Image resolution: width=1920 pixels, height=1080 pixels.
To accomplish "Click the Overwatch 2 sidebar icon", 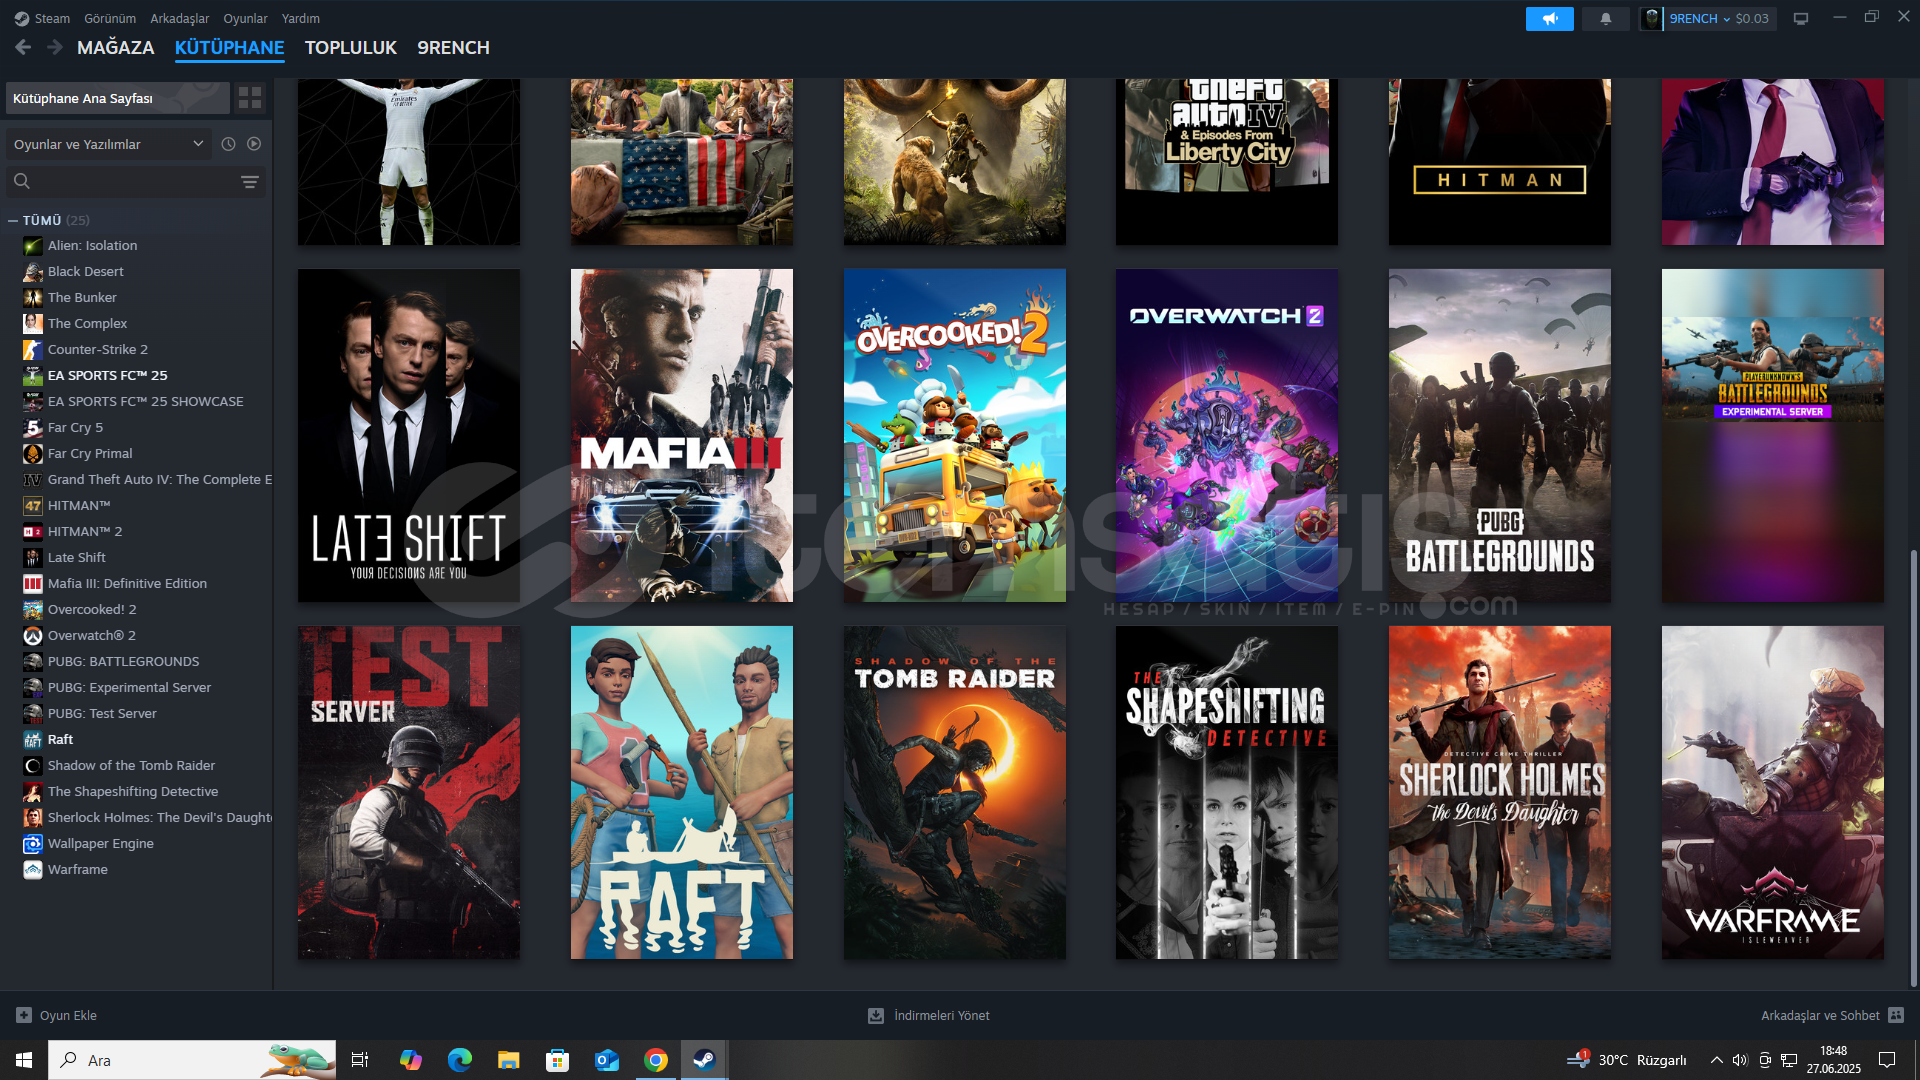I will coord(33,636).
